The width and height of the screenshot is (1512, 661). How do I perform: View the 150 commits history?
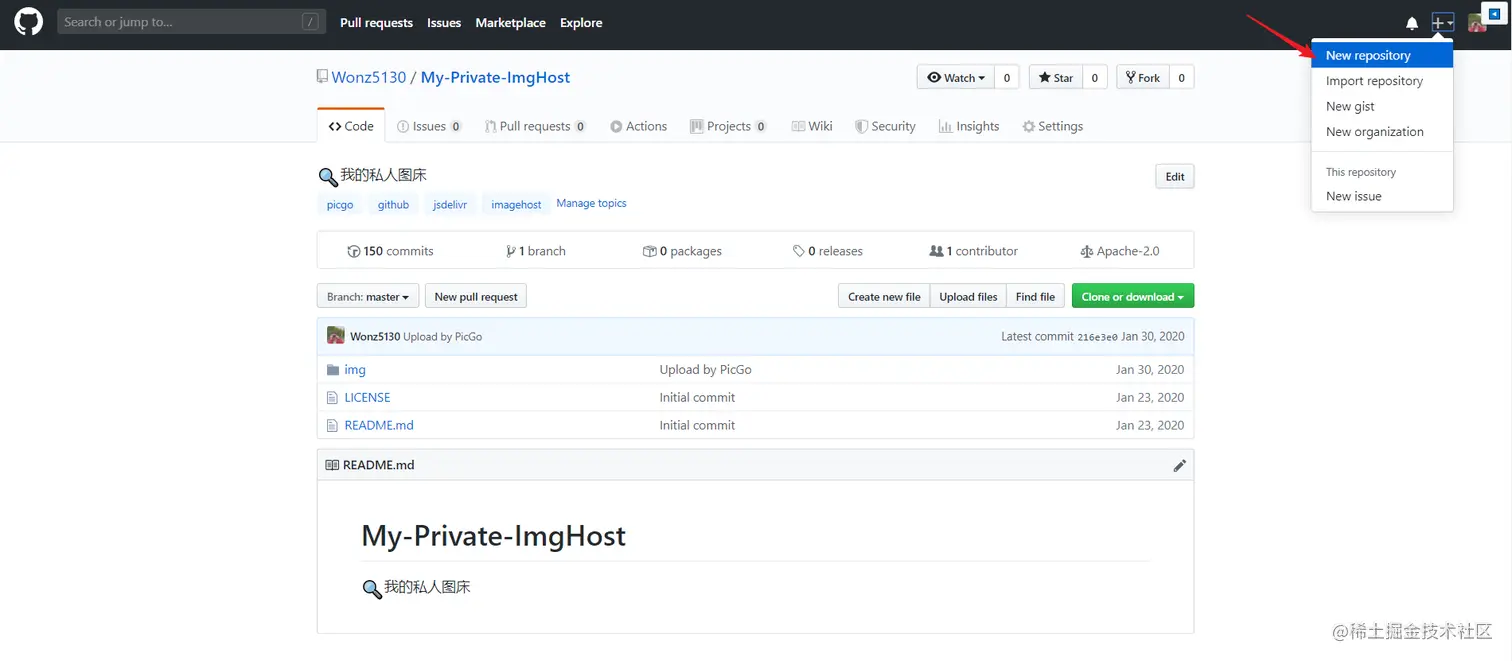pyautogui.click(x=390, y=251)
